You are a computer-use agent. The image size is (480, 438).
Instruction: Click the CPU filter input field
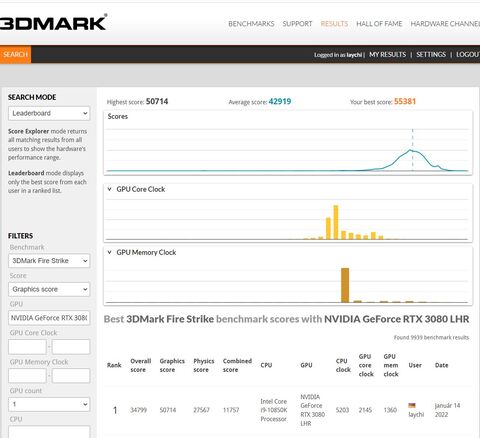tap(49, 432)
